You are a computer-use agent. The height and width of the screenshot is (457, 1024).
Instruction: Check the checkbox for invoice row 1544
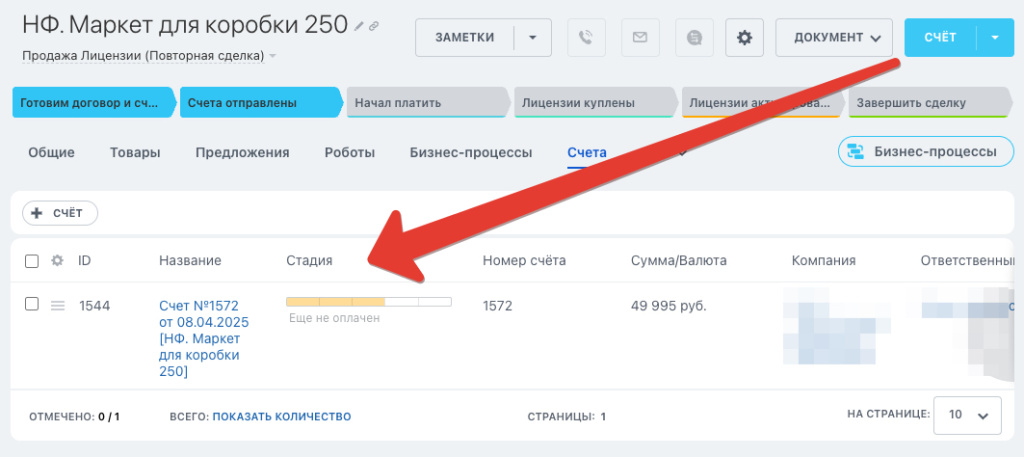click(32, 304)
